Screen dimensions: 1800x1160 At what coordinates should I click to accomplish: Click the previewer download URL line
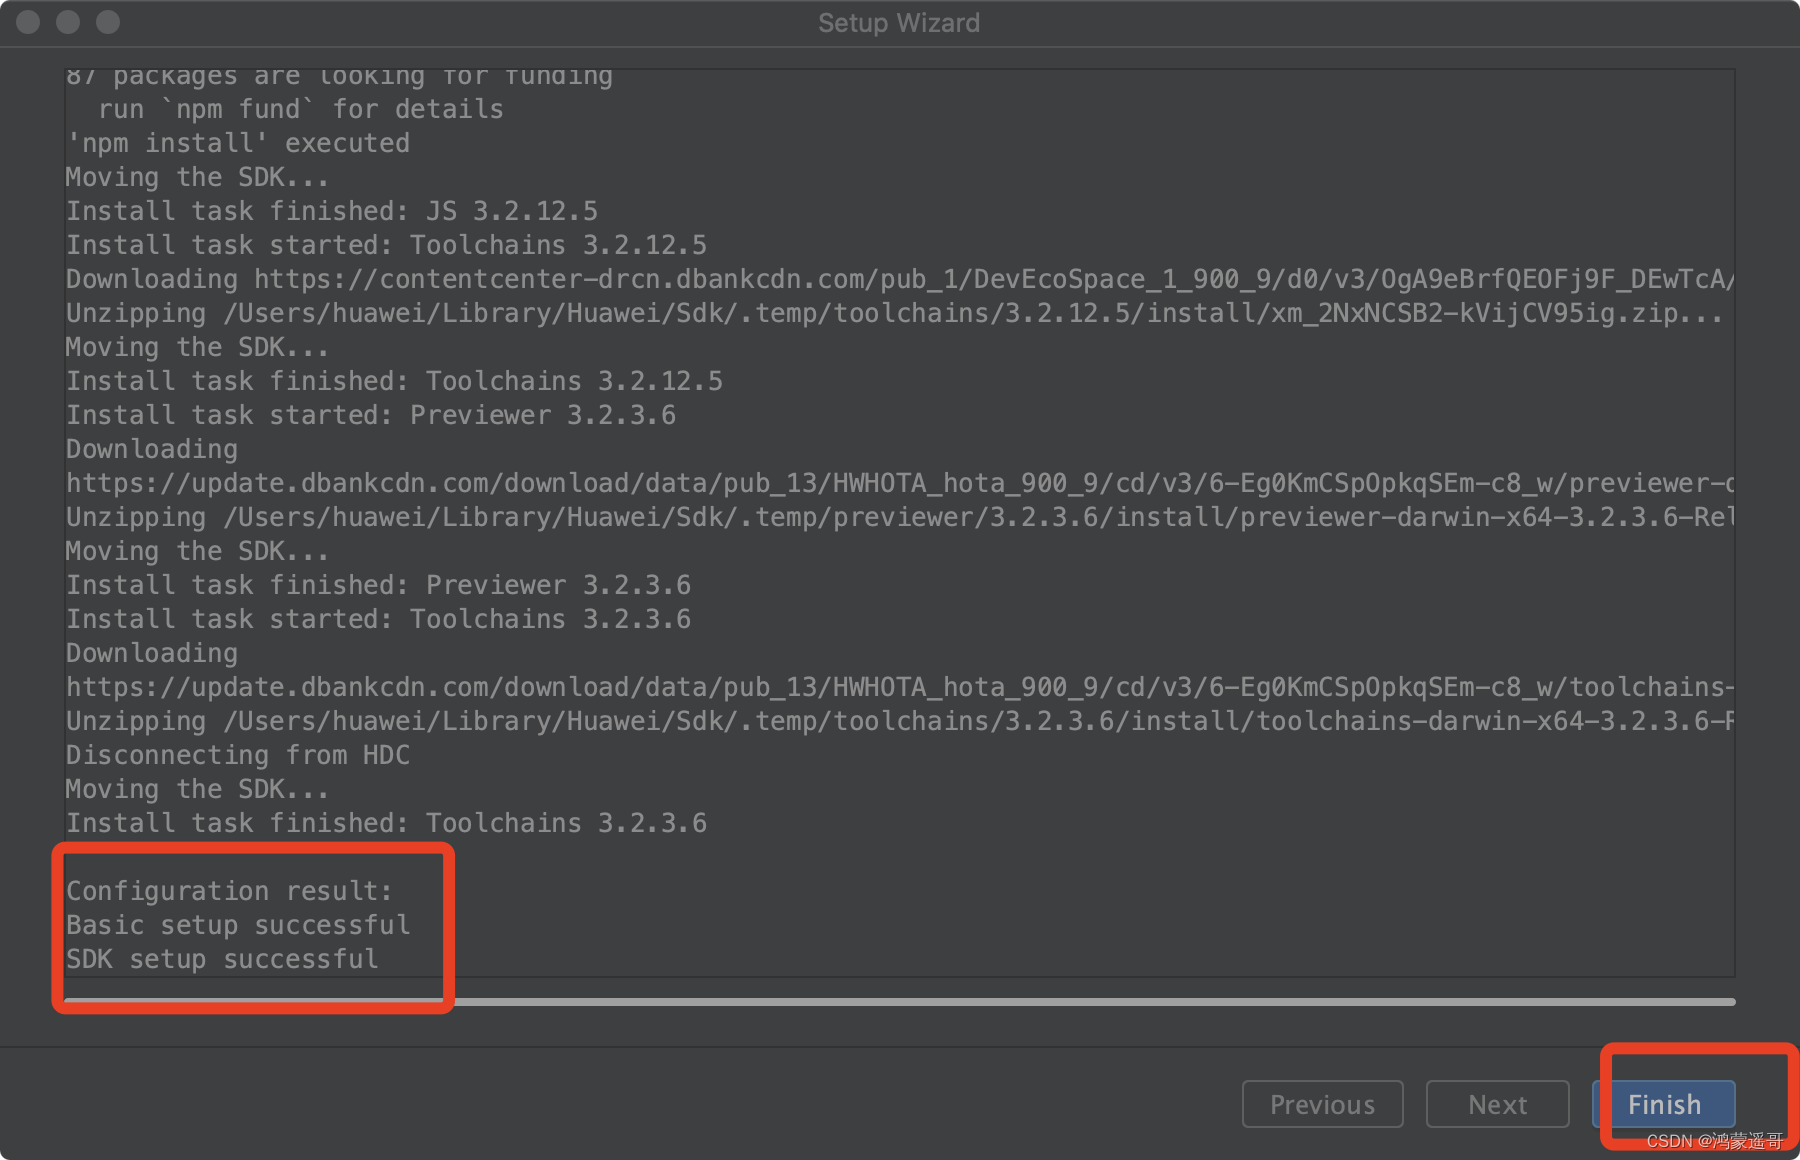(900, 483)
